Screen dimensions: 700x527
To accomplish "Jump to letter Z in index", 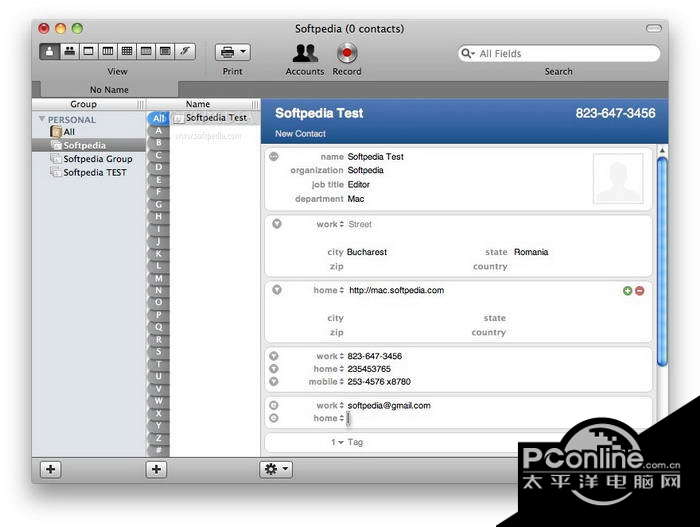I will tap(158, 438).
